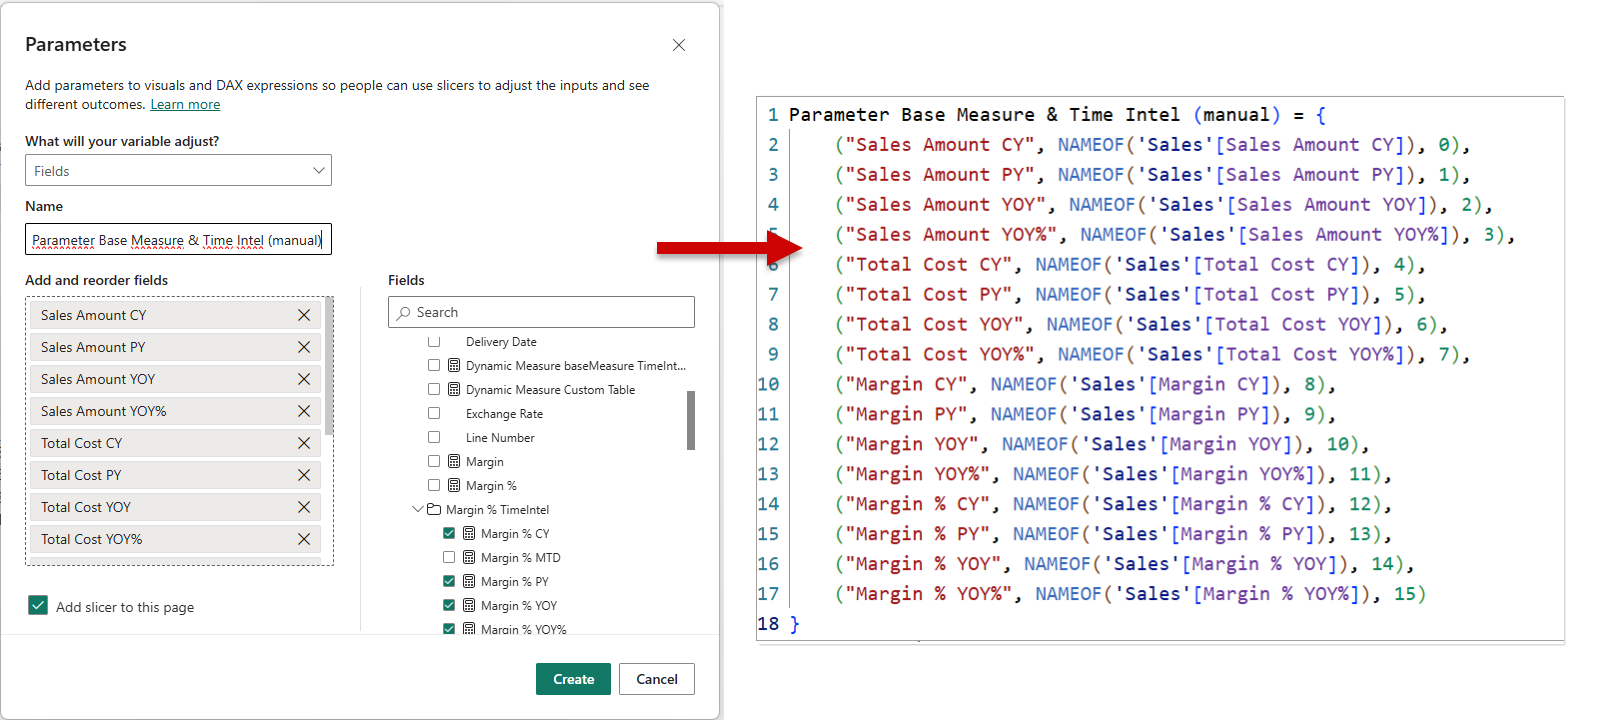Click the parameter Name input field

178,239
